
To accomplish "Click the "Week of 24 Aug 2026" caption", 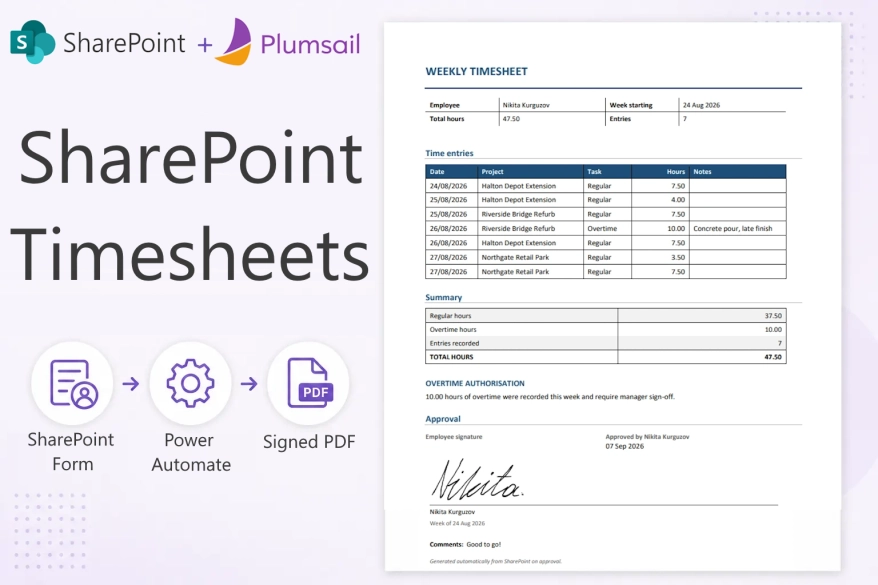I will (x=457, y=523).
